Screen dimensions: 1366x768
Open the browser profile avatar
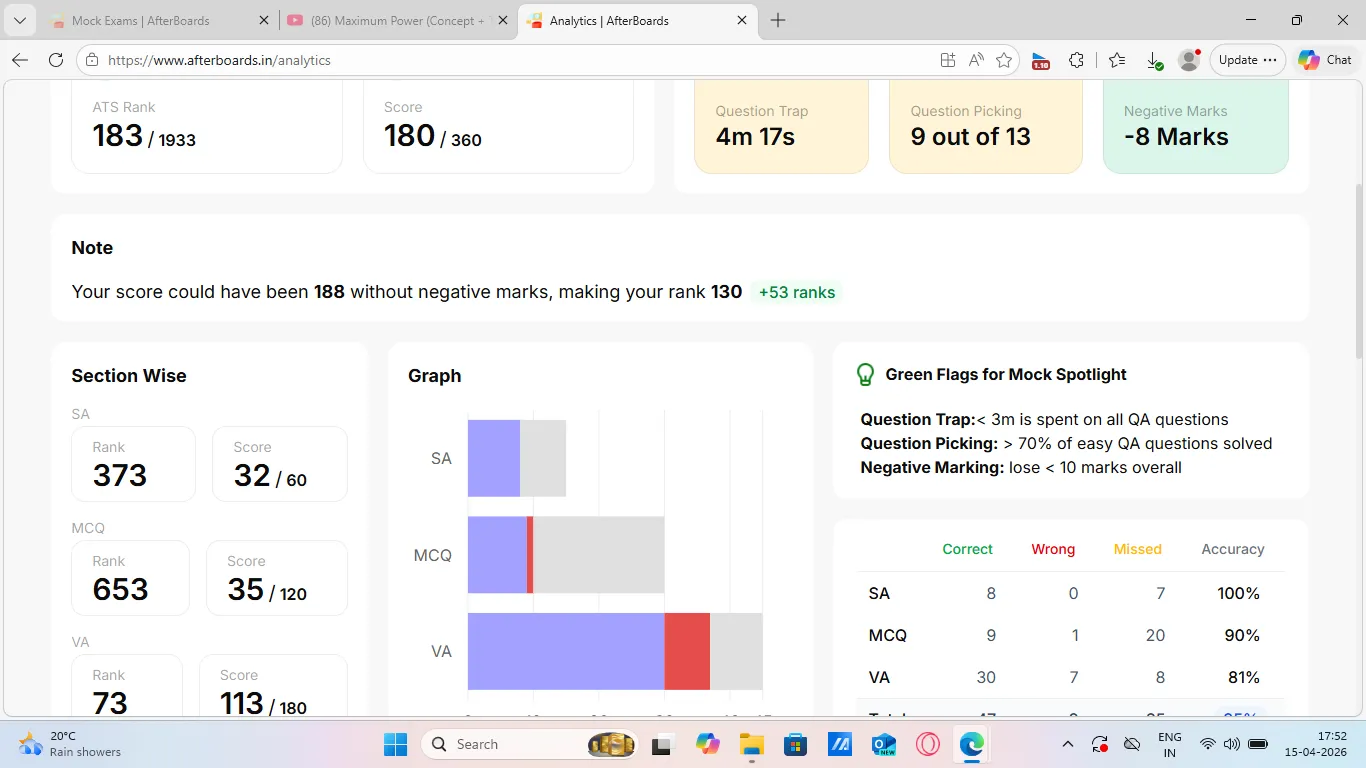[x=1189, y=60]
